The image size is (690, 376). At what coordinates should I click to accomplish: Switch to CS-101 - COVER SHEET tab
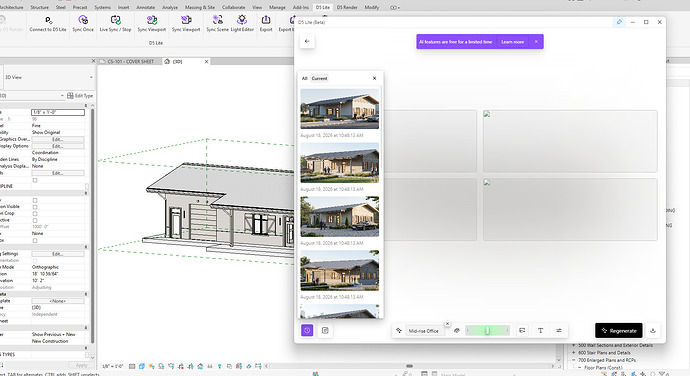point(131,62)
